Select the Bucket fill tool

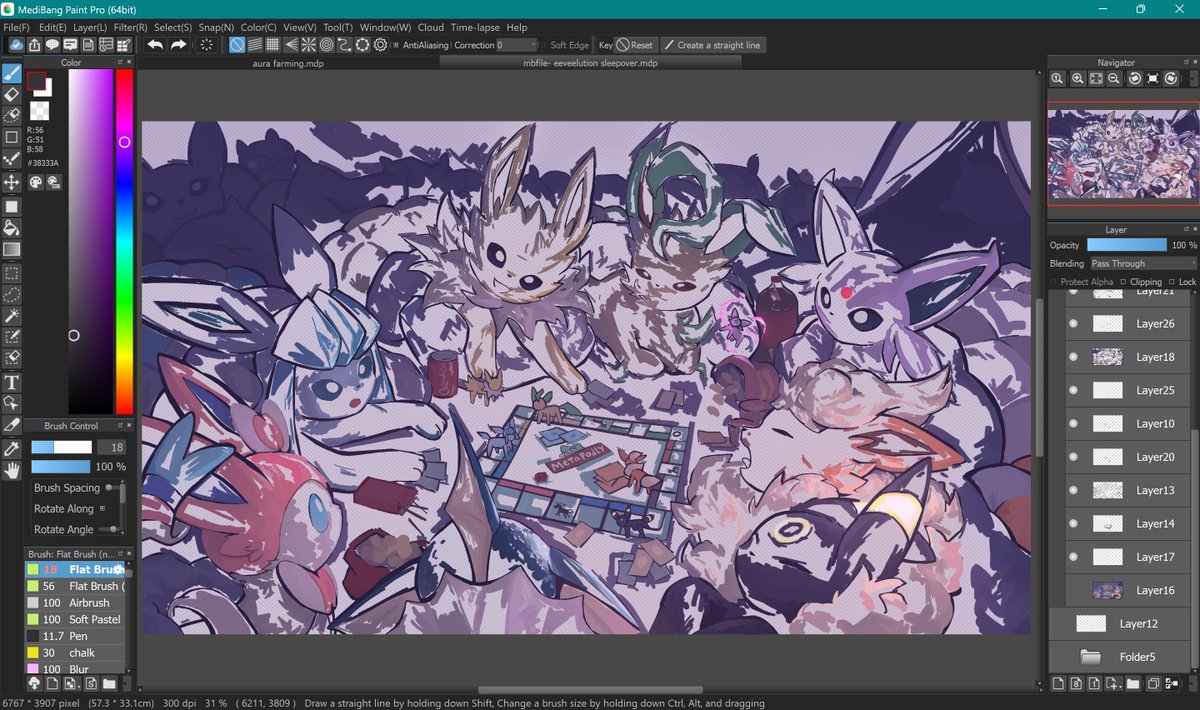tap(12, 228)
